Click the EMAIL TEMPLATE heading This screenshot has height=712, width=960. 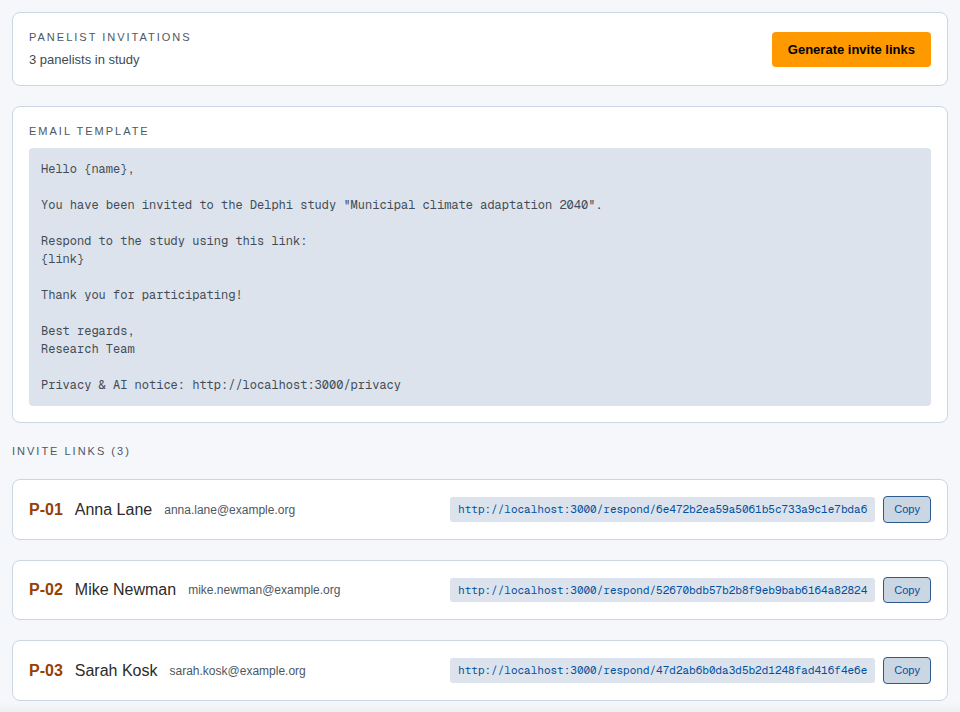tap(89, 131)
